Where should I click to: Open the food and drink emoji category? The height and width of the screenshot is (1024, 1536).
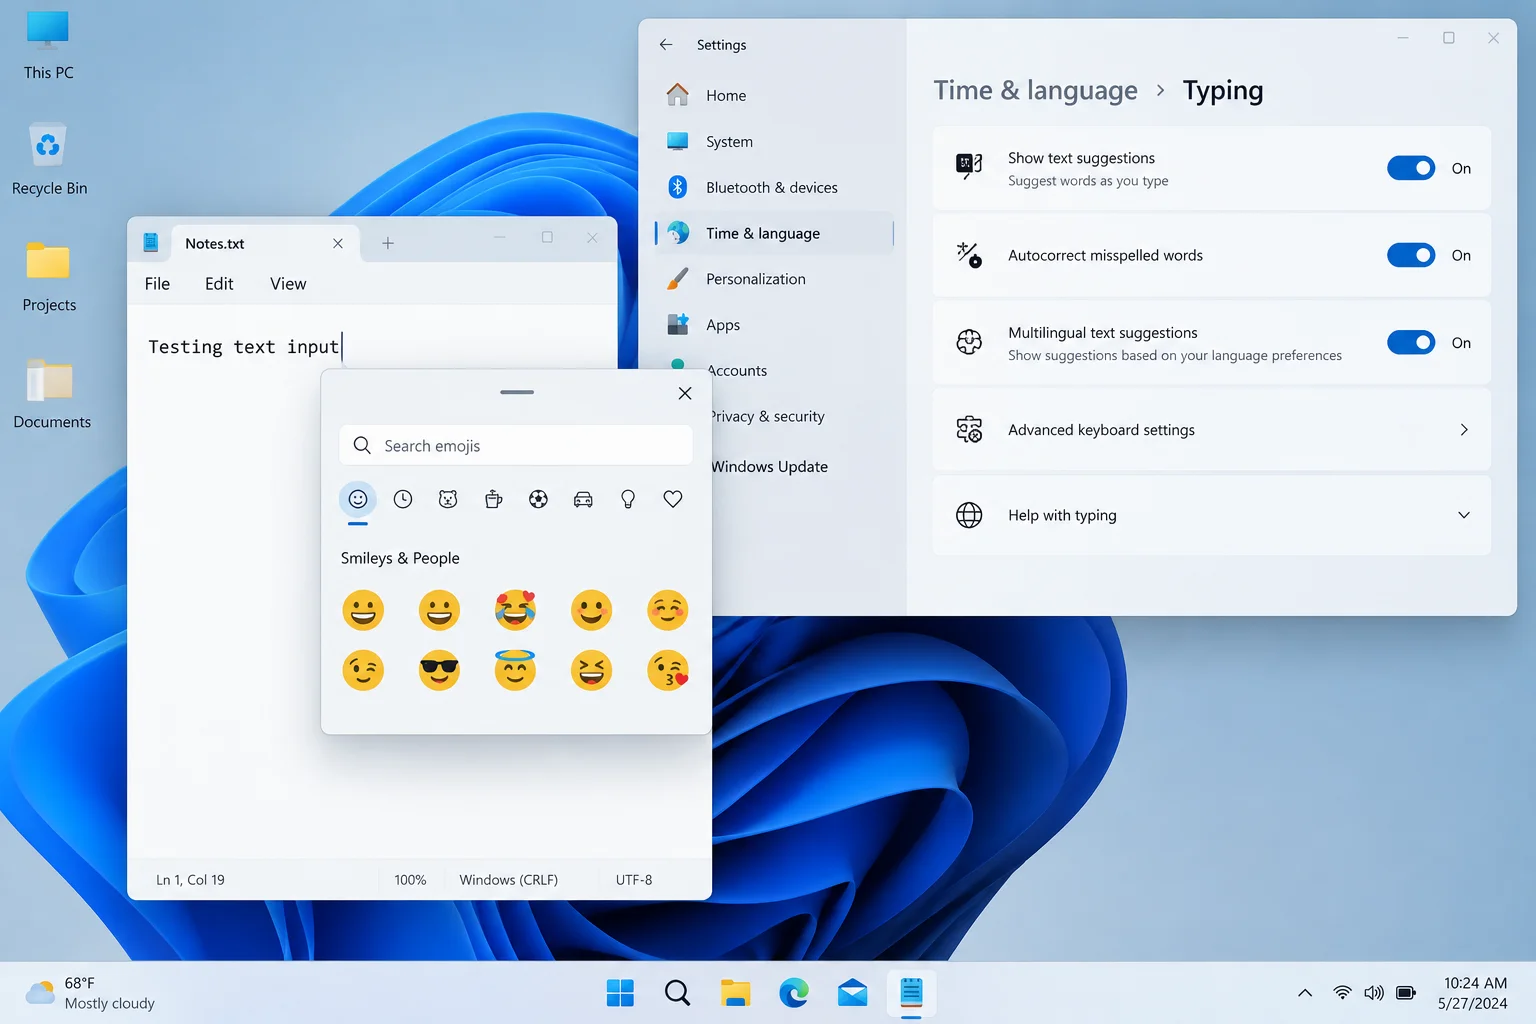point(493,499)
